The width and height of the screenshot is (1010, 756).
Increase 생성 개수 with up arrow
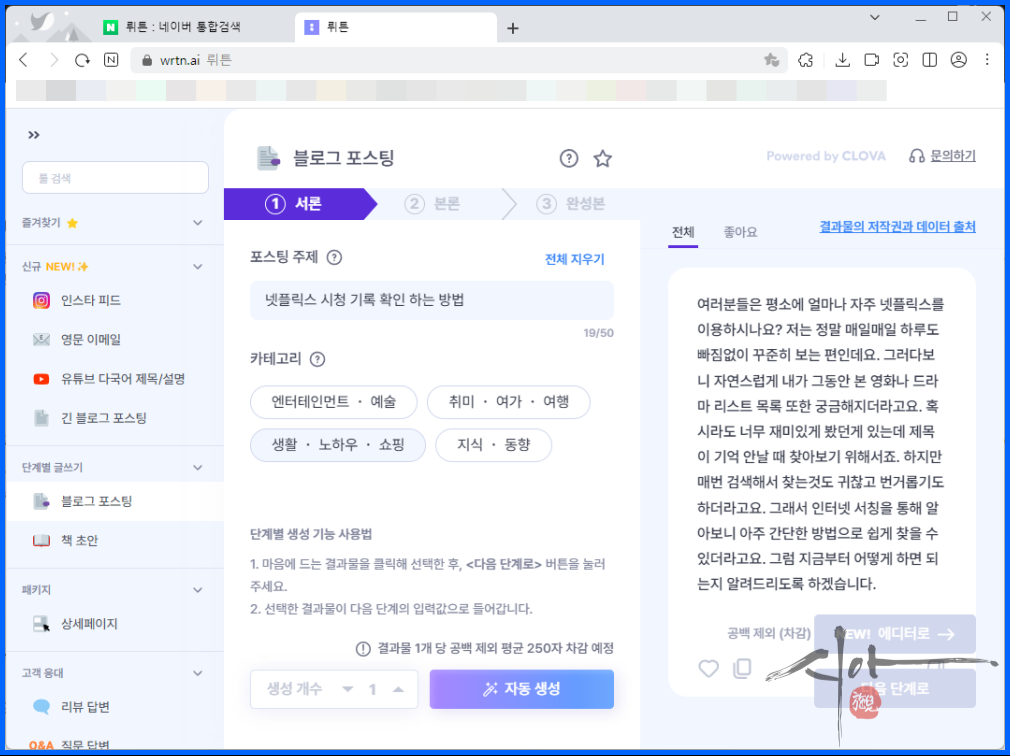pyautogui.click(x=399, y=689)
